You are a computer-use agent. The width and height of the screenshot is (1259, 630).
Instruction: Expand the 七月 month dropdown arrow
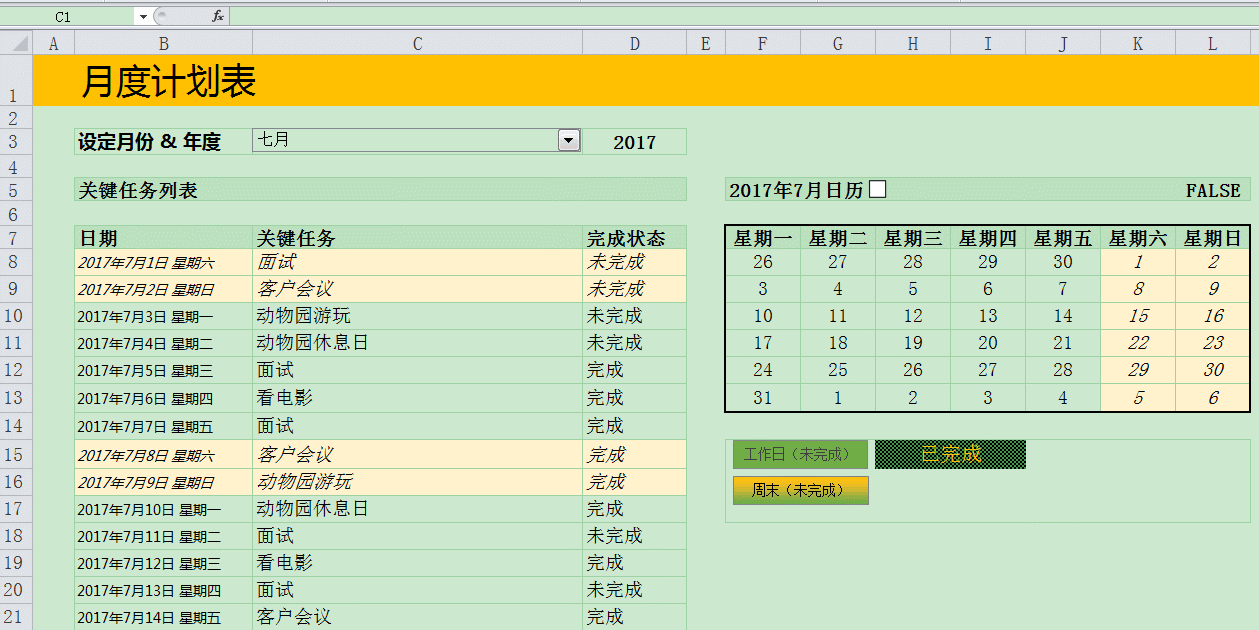click(568, 141)
